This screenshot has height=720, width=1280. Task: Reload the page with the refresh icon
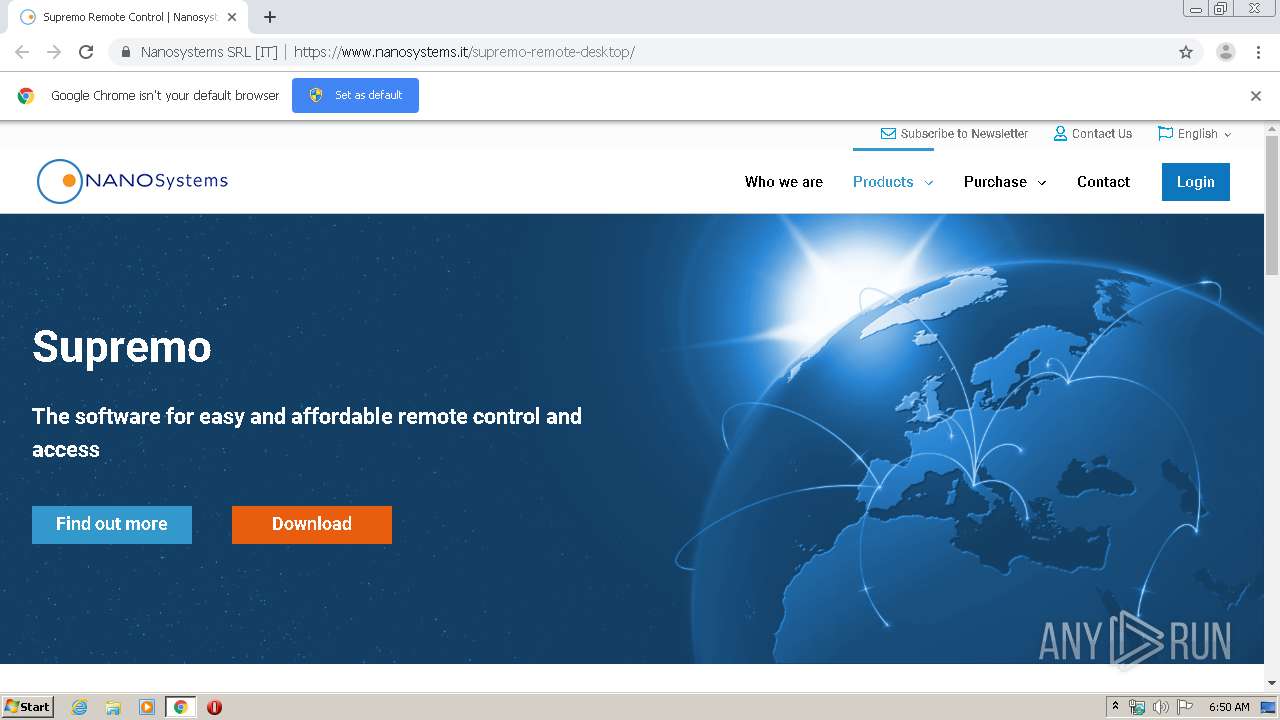(86, 52)
